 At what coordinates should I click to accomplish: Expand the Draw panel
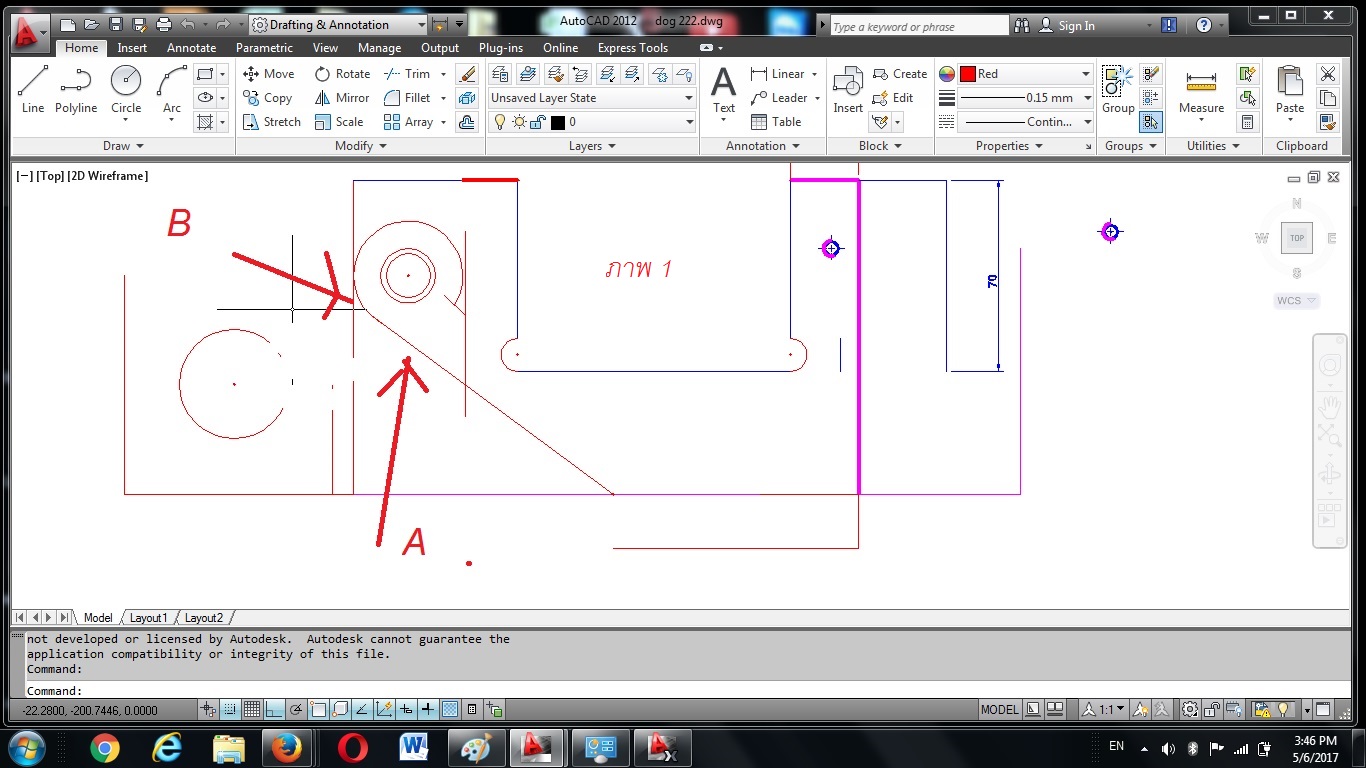click(123, 146)
